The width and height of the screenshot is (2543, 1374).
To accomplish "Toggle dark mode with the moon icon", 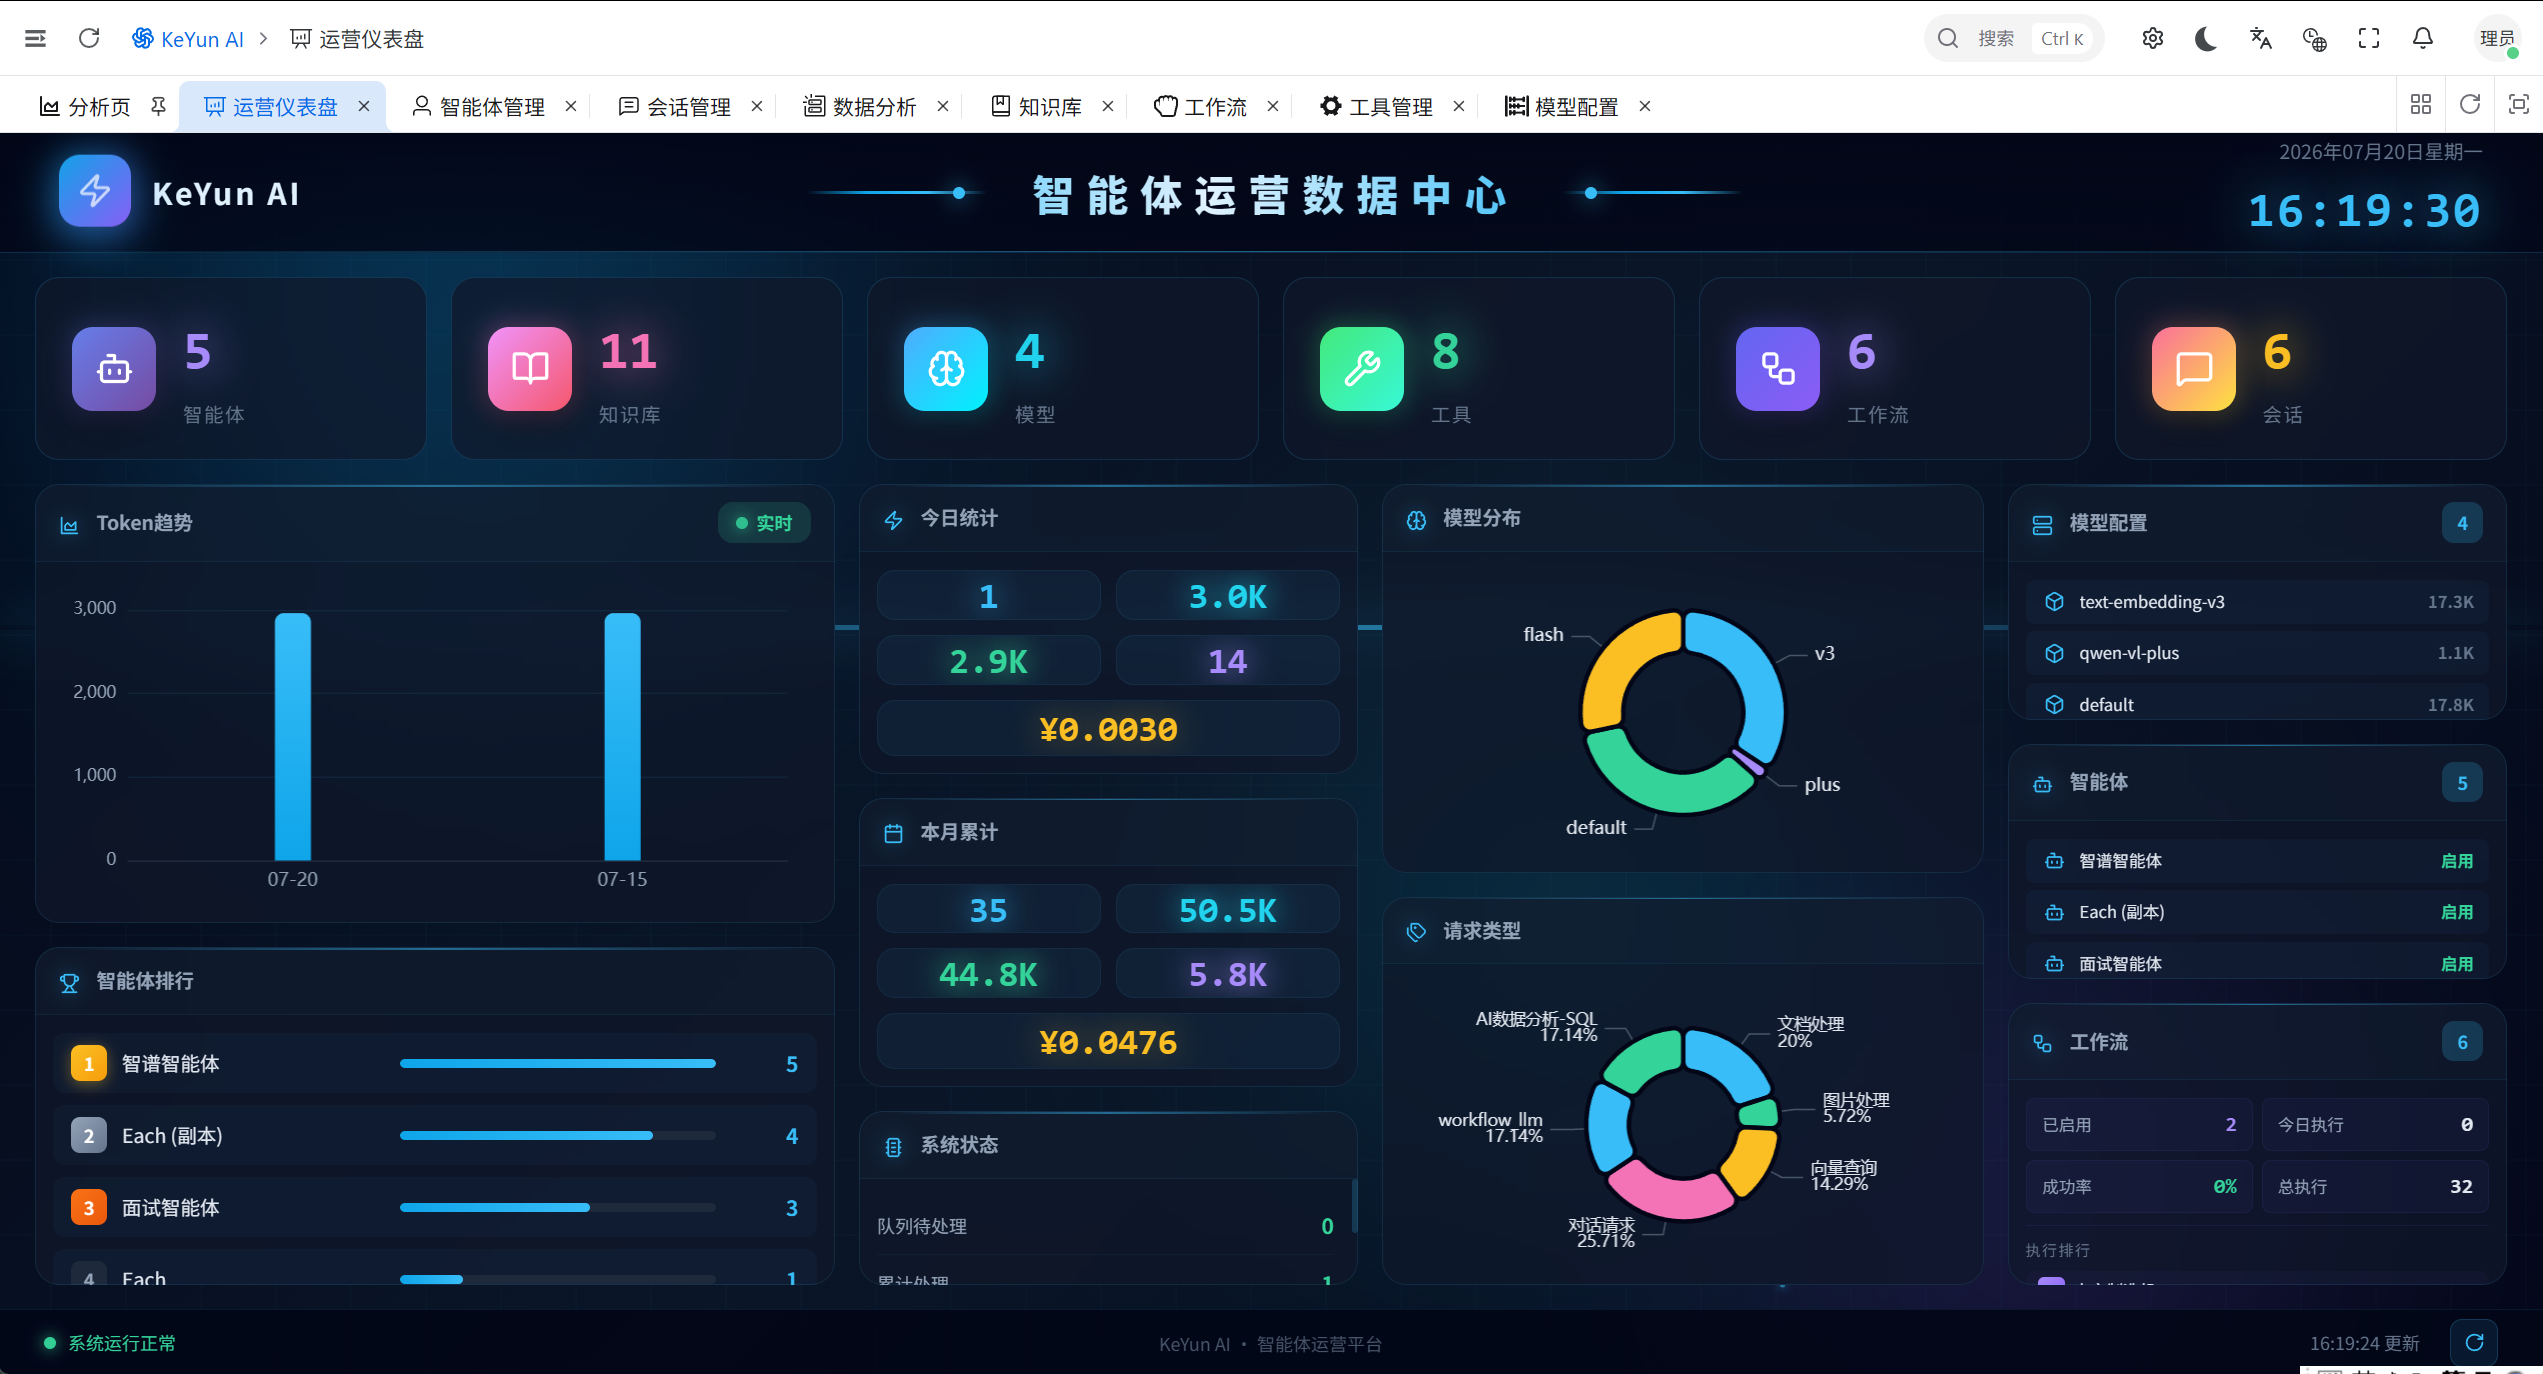I will pos(2207,38).
